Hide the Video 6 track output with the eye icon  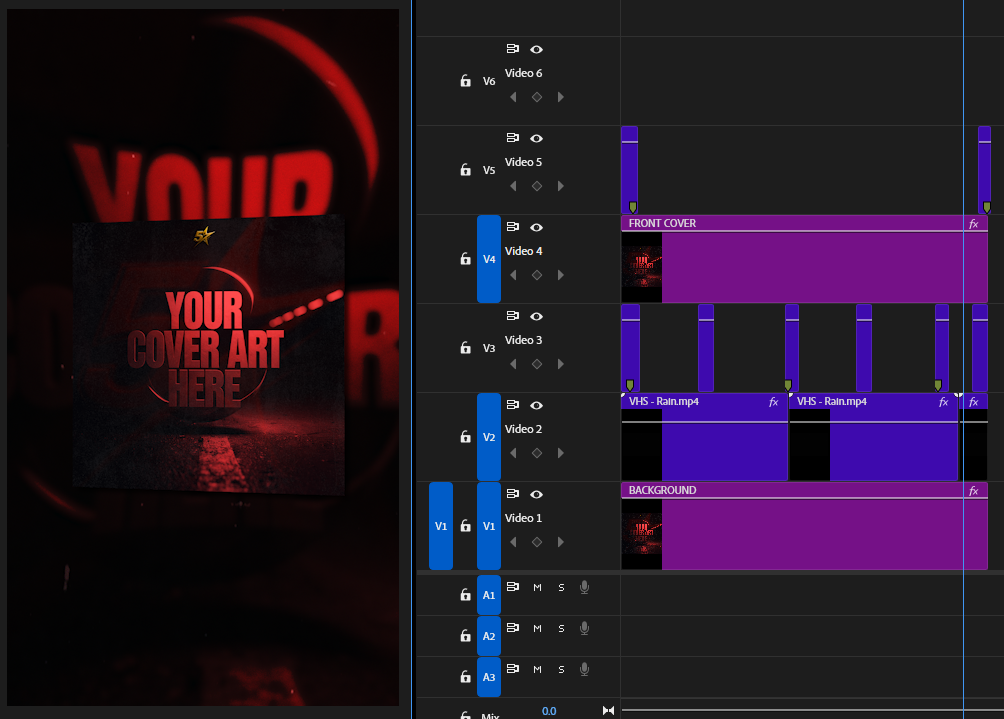537,49
